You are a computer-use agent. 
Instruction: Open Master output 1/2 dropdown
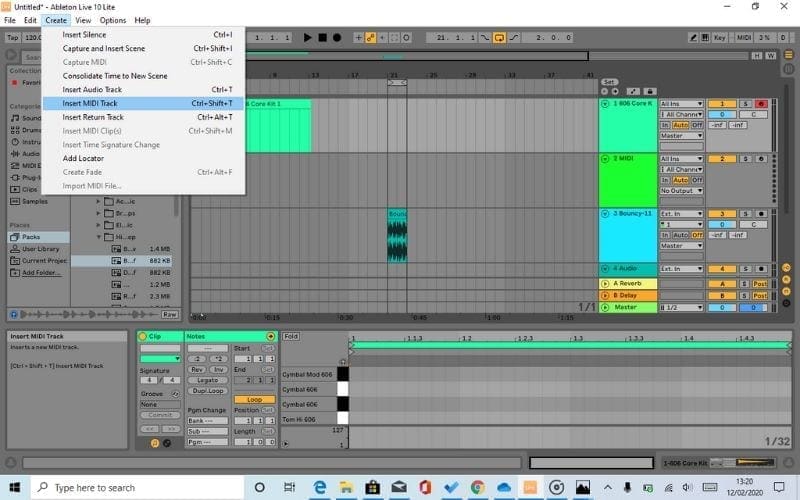[682, 308]
